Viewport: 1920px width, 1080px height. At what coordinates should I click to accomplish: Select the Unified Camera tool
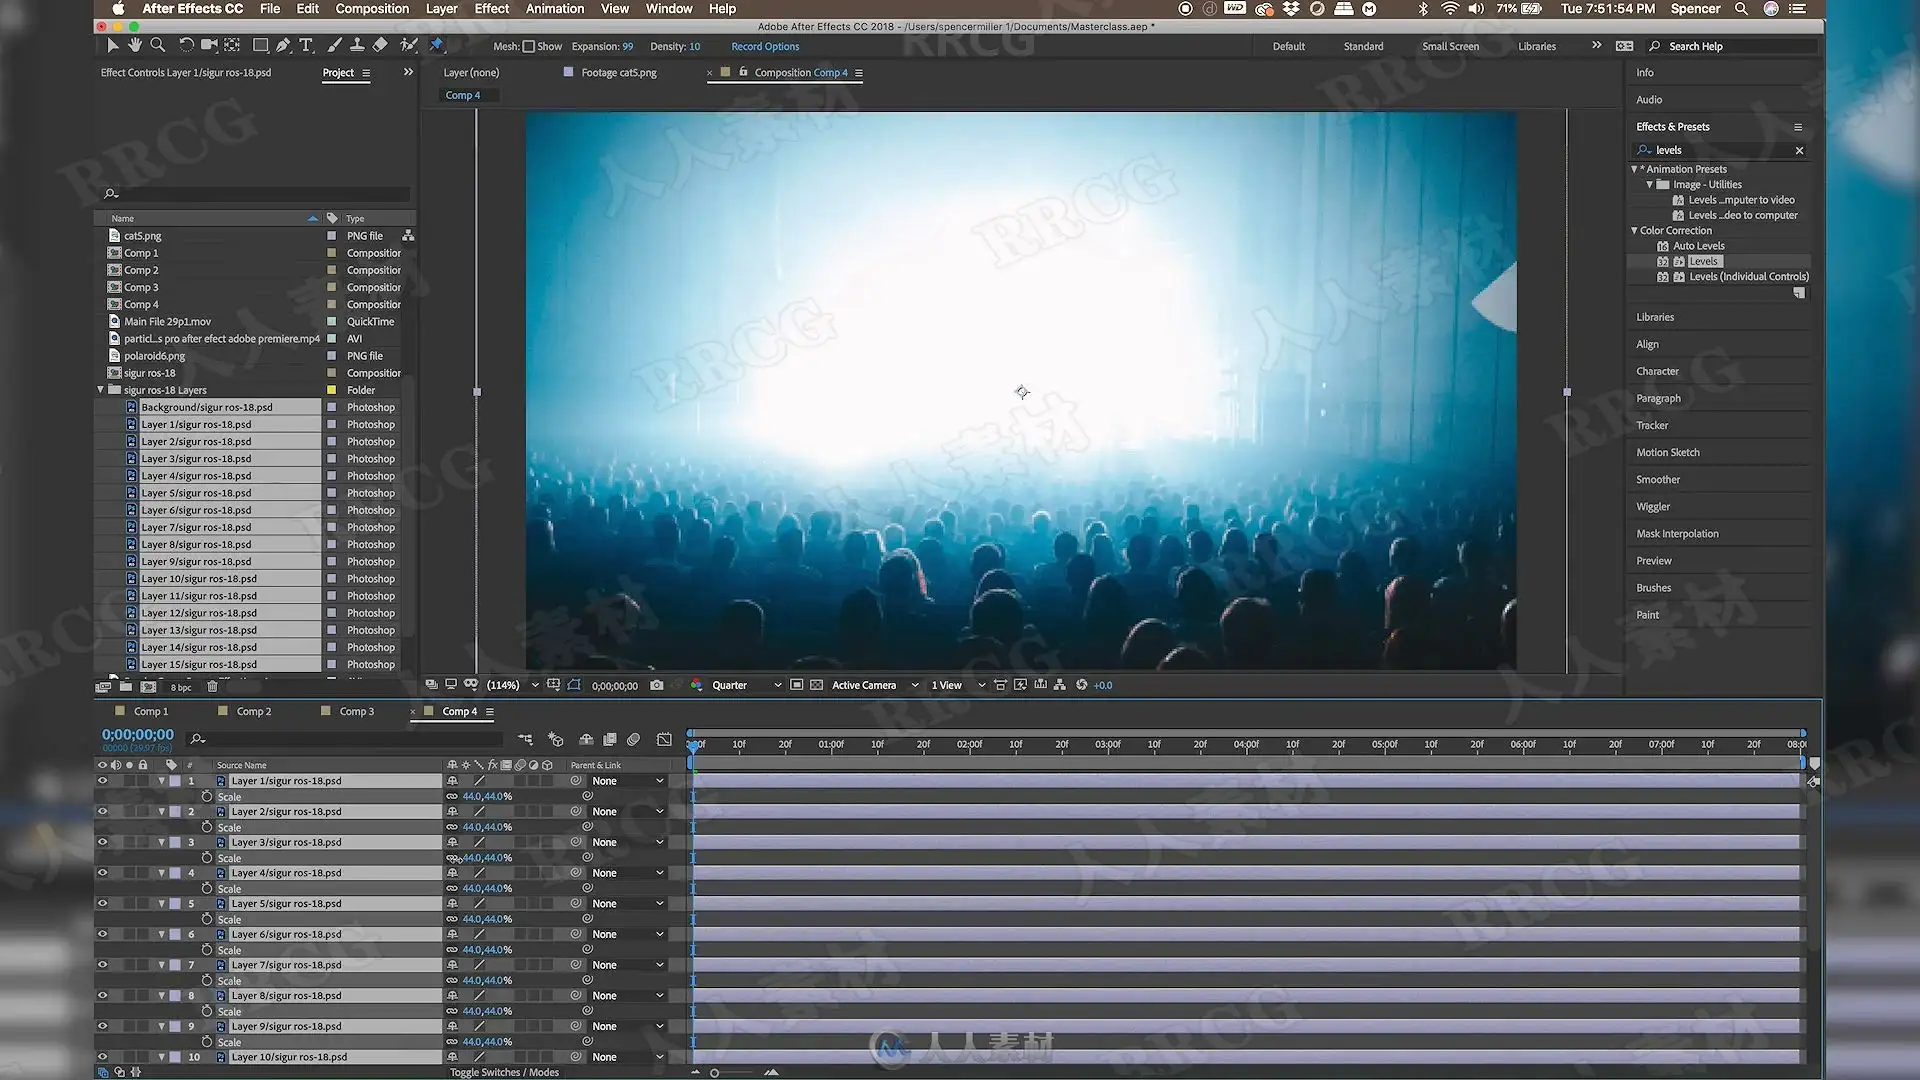209,45
